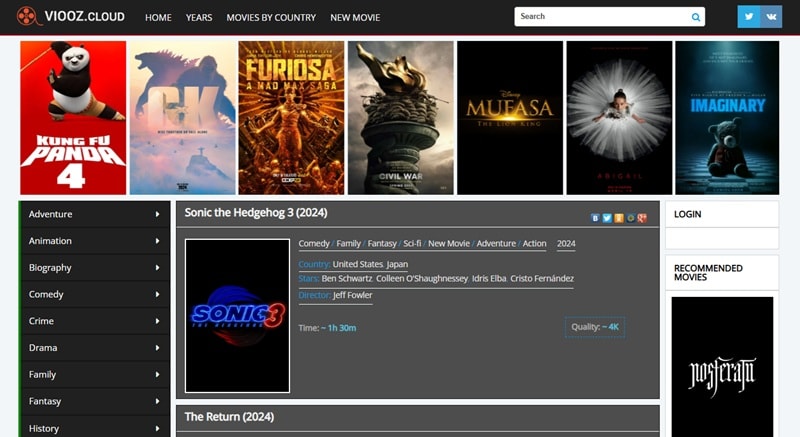Share Sonic 3 on VK (blue B icon)

595,218
